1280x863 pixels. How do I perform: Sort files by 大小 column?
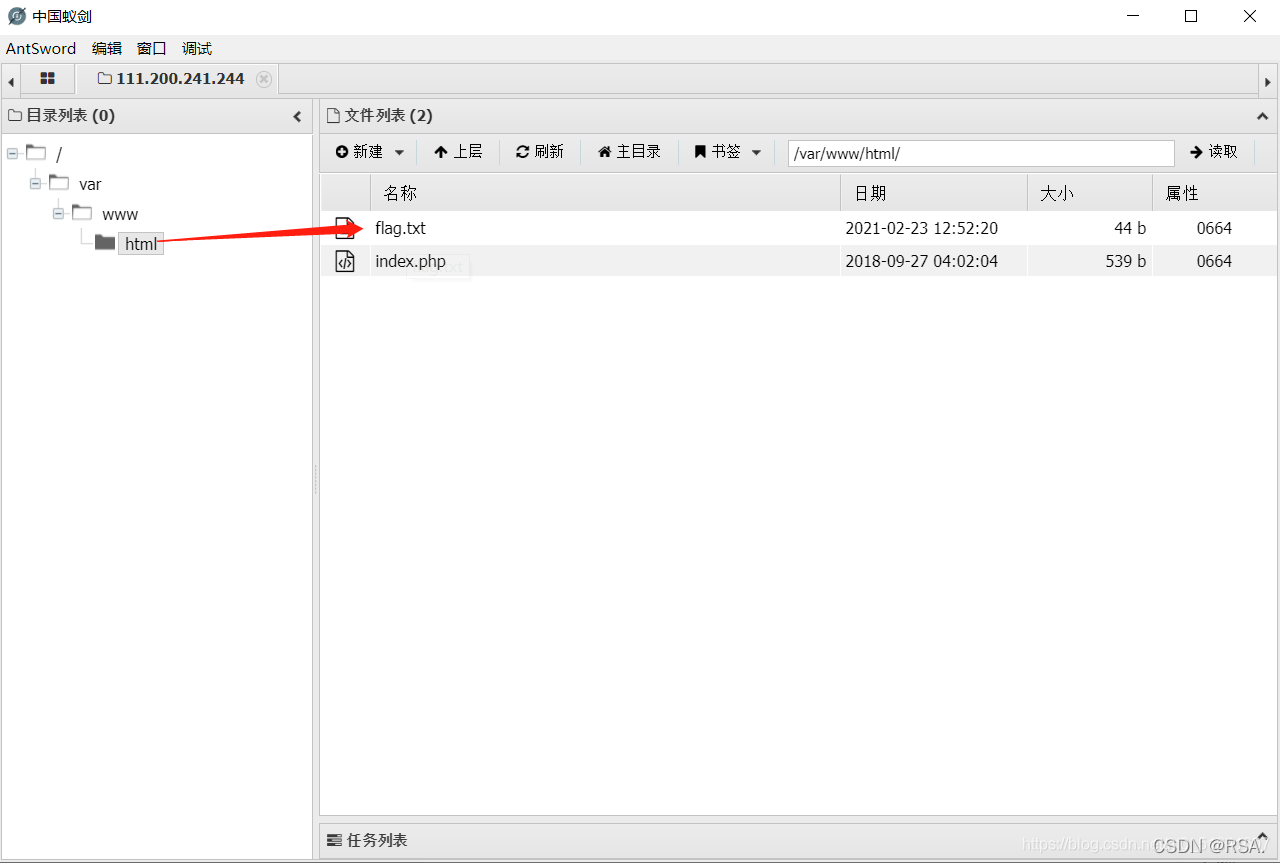pyautogui.click(x=1090, y=193)
